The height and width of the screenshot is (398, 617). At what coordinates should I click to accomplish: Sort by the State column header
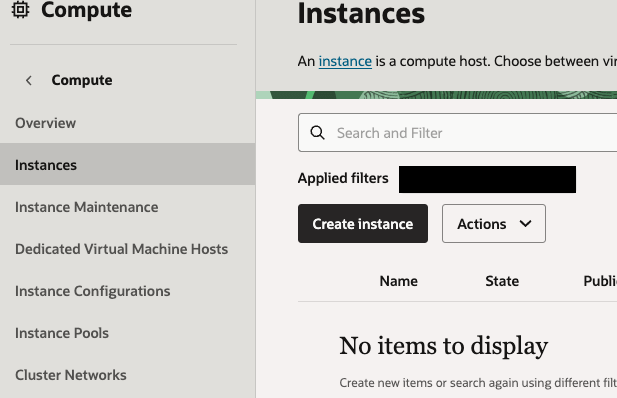[502, 281]
